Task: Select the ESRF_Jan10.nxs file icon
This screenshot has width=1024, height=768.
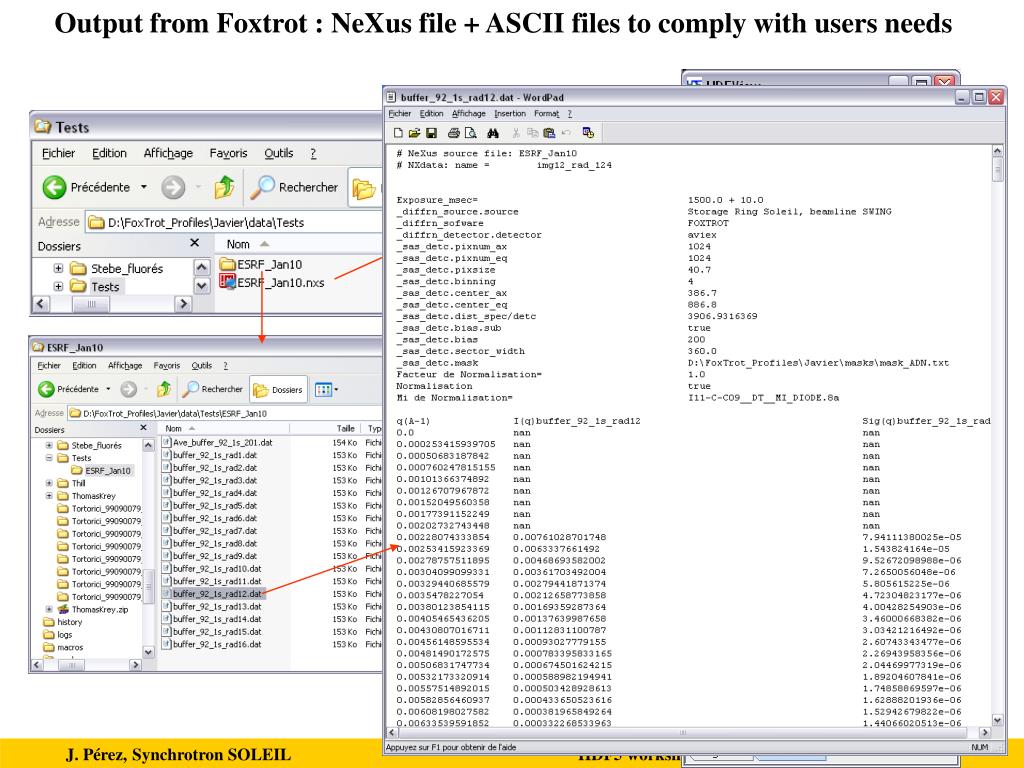Action: [227, 282]
